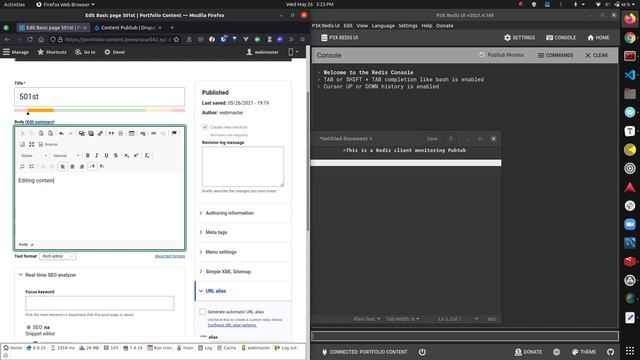The image size is (640, 360).
Task: Bookmark this page with the star icon
Action: pos(176,40)
